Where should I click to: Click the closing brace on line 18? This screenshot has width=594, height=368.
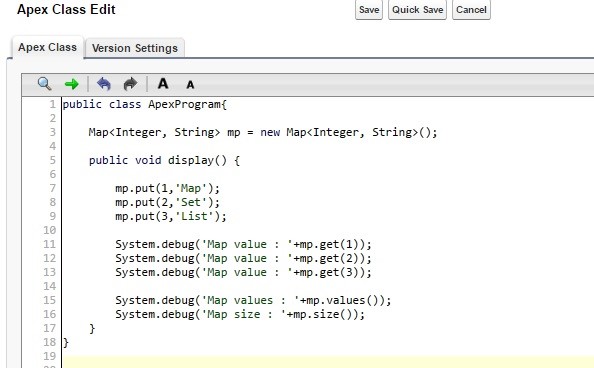(66, 343)
